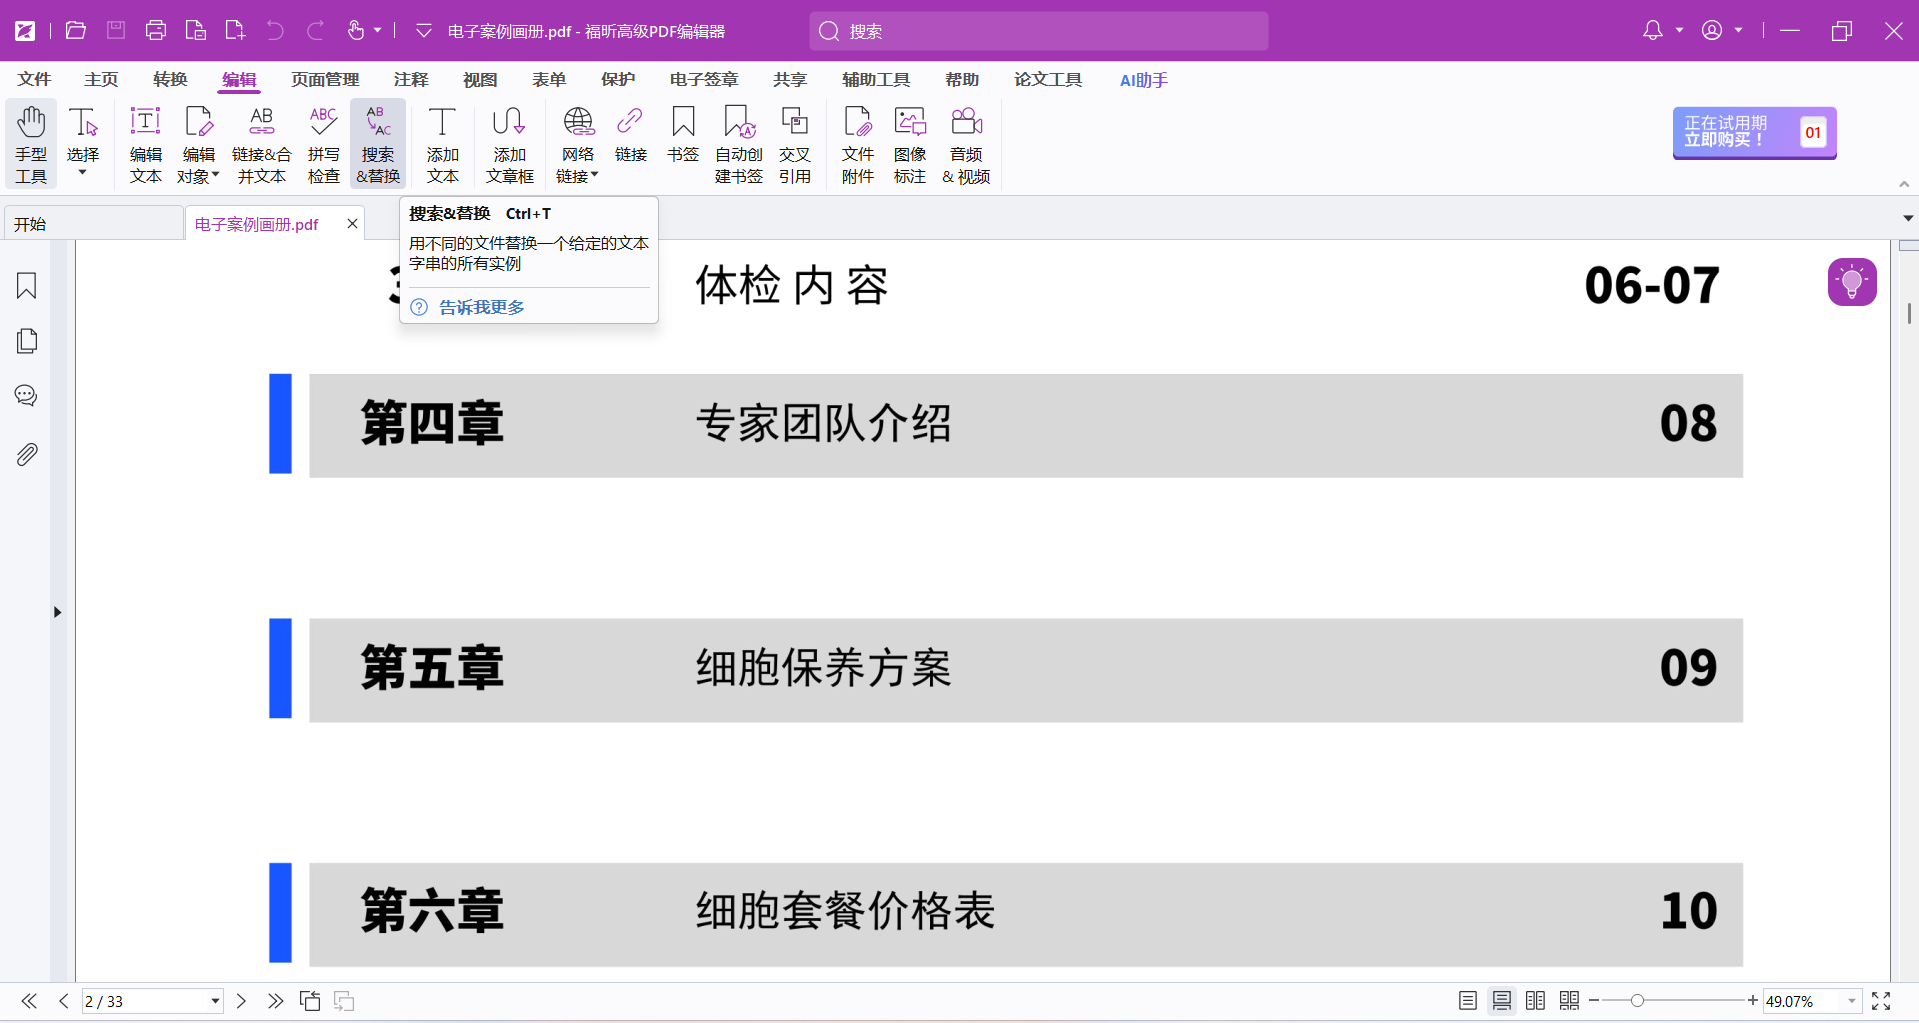Open the Spell Check (拼写检查) tool

click(x=323, y=145)
